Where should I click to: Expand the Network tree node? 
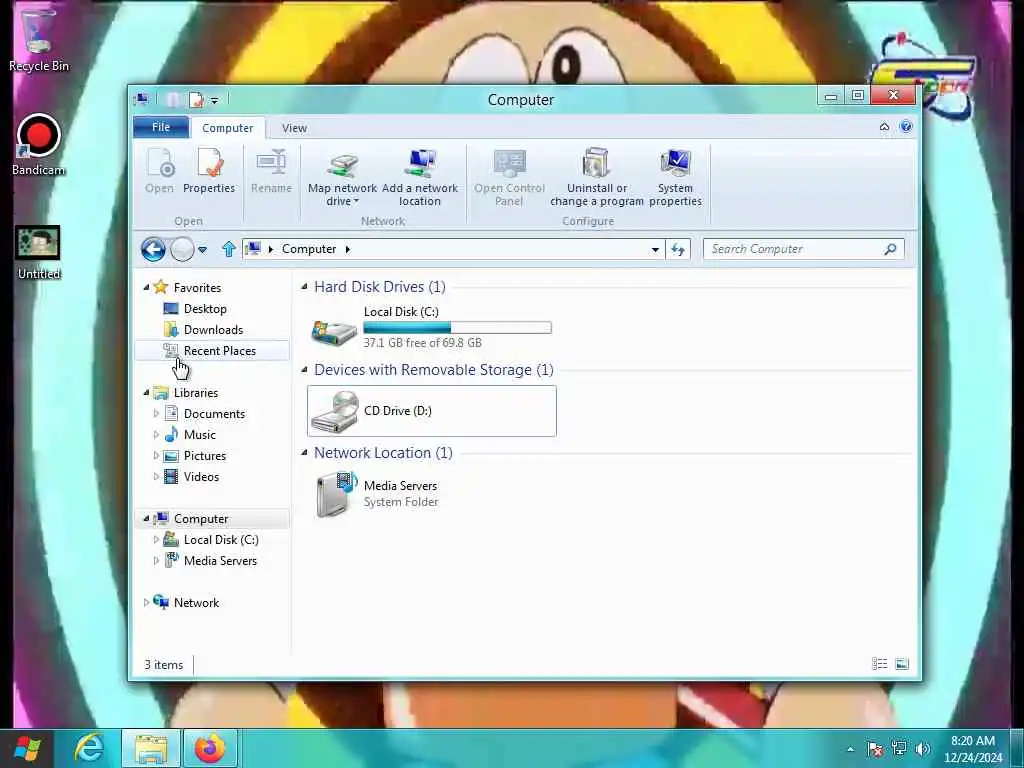pyautogui.click(x=146, y=603)
